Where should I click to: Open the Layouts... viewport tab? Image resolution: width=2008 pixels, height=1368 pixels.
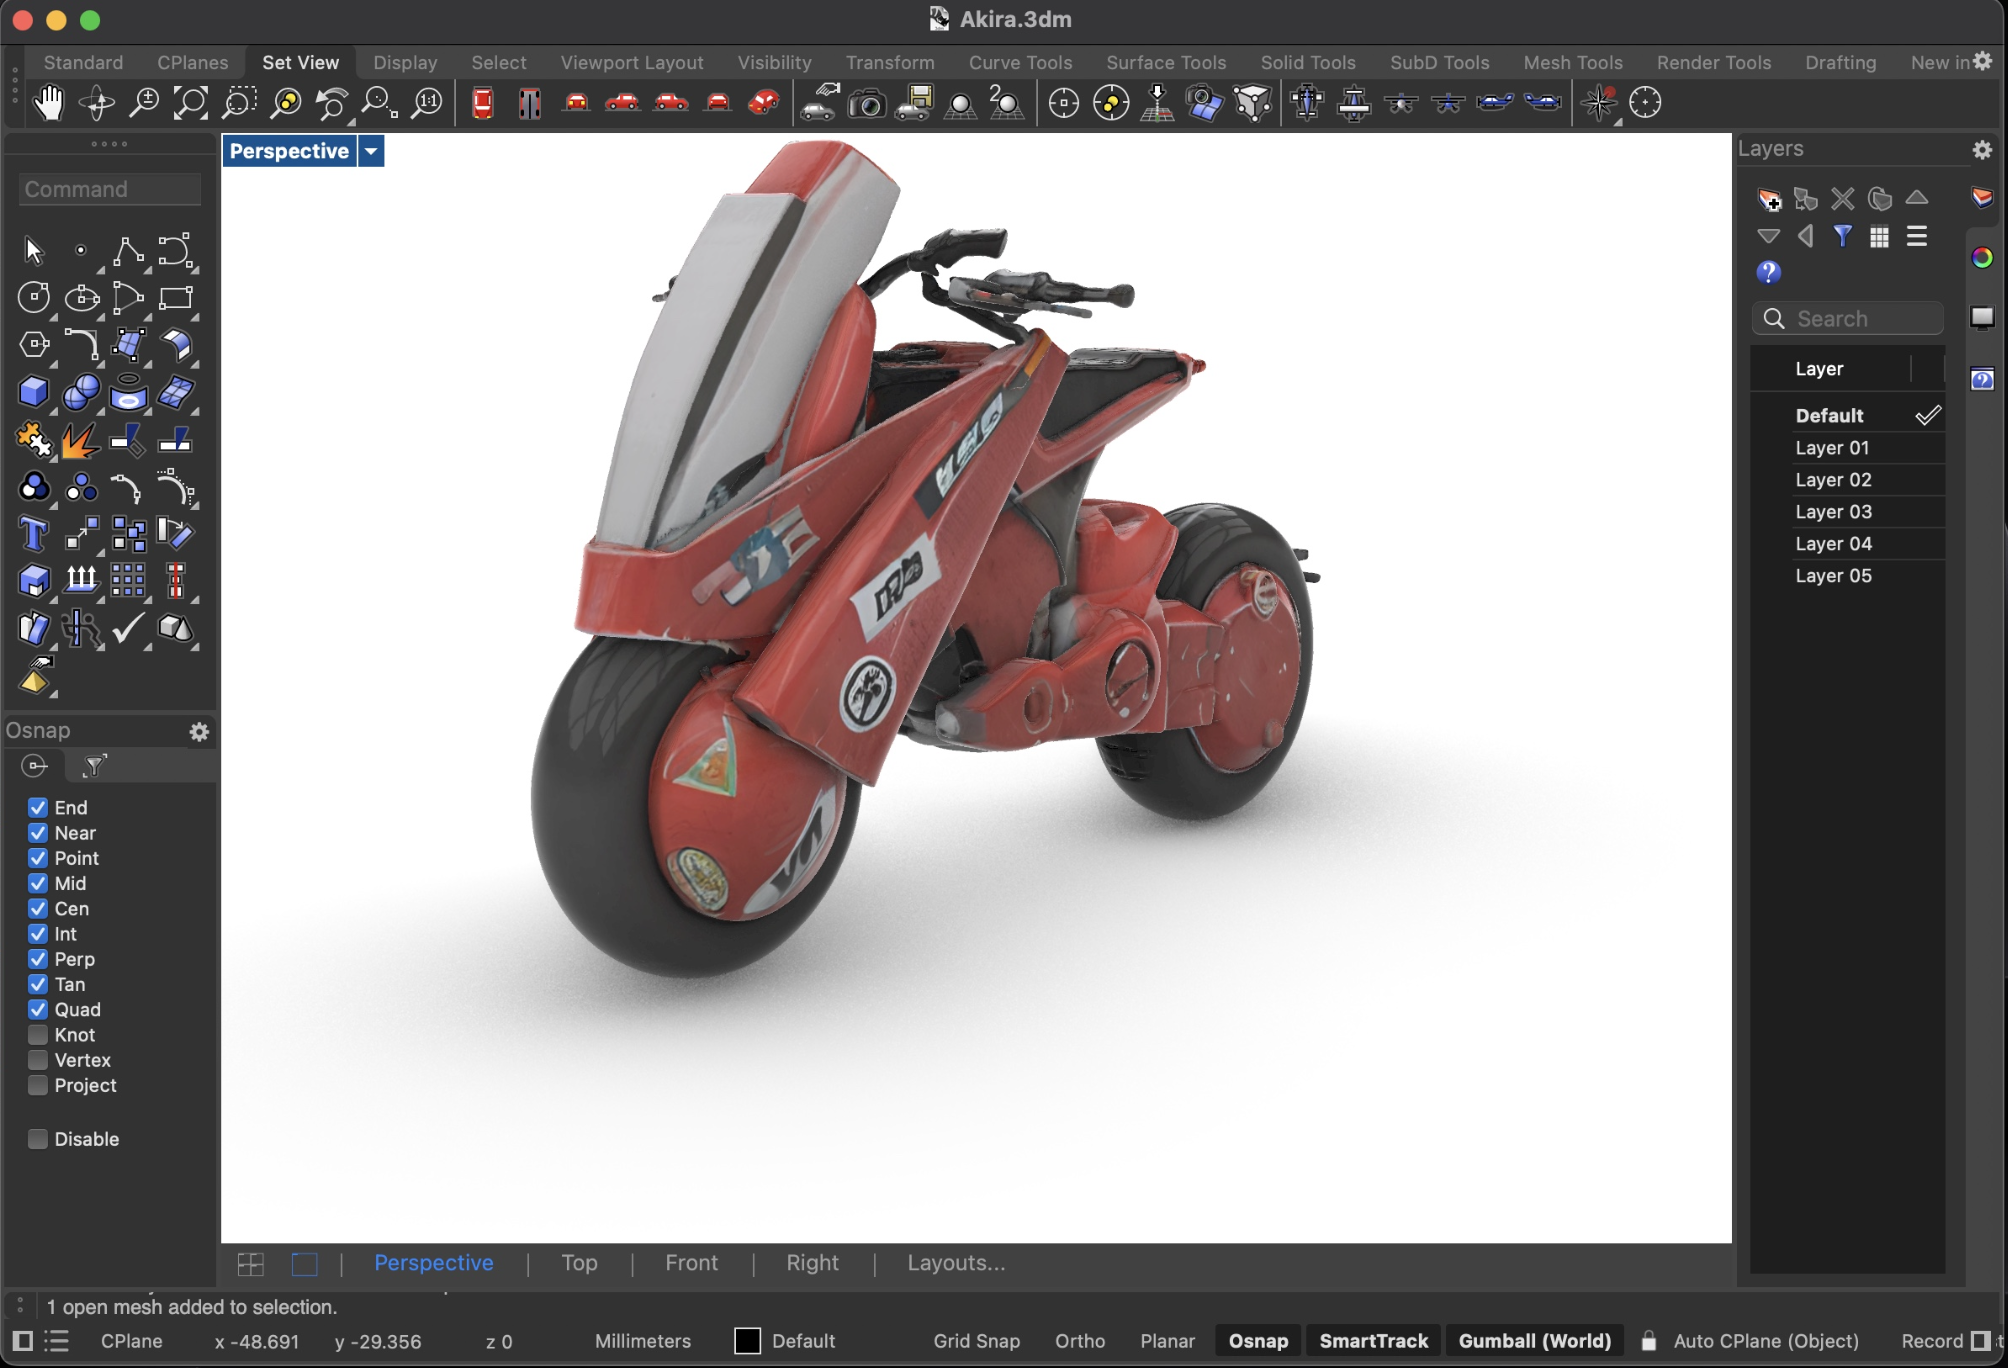[956, 1263]
